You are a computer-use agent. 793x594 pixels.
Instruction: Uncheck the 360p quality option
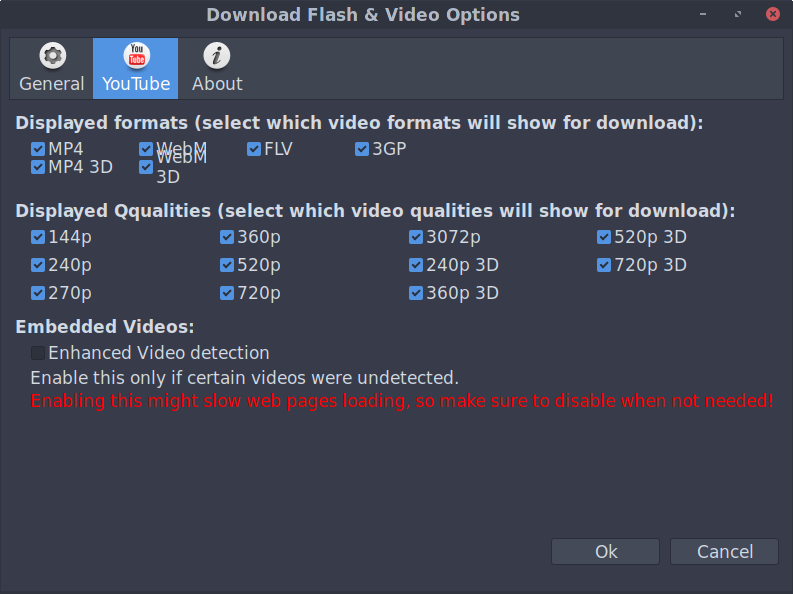click(227, 237)
